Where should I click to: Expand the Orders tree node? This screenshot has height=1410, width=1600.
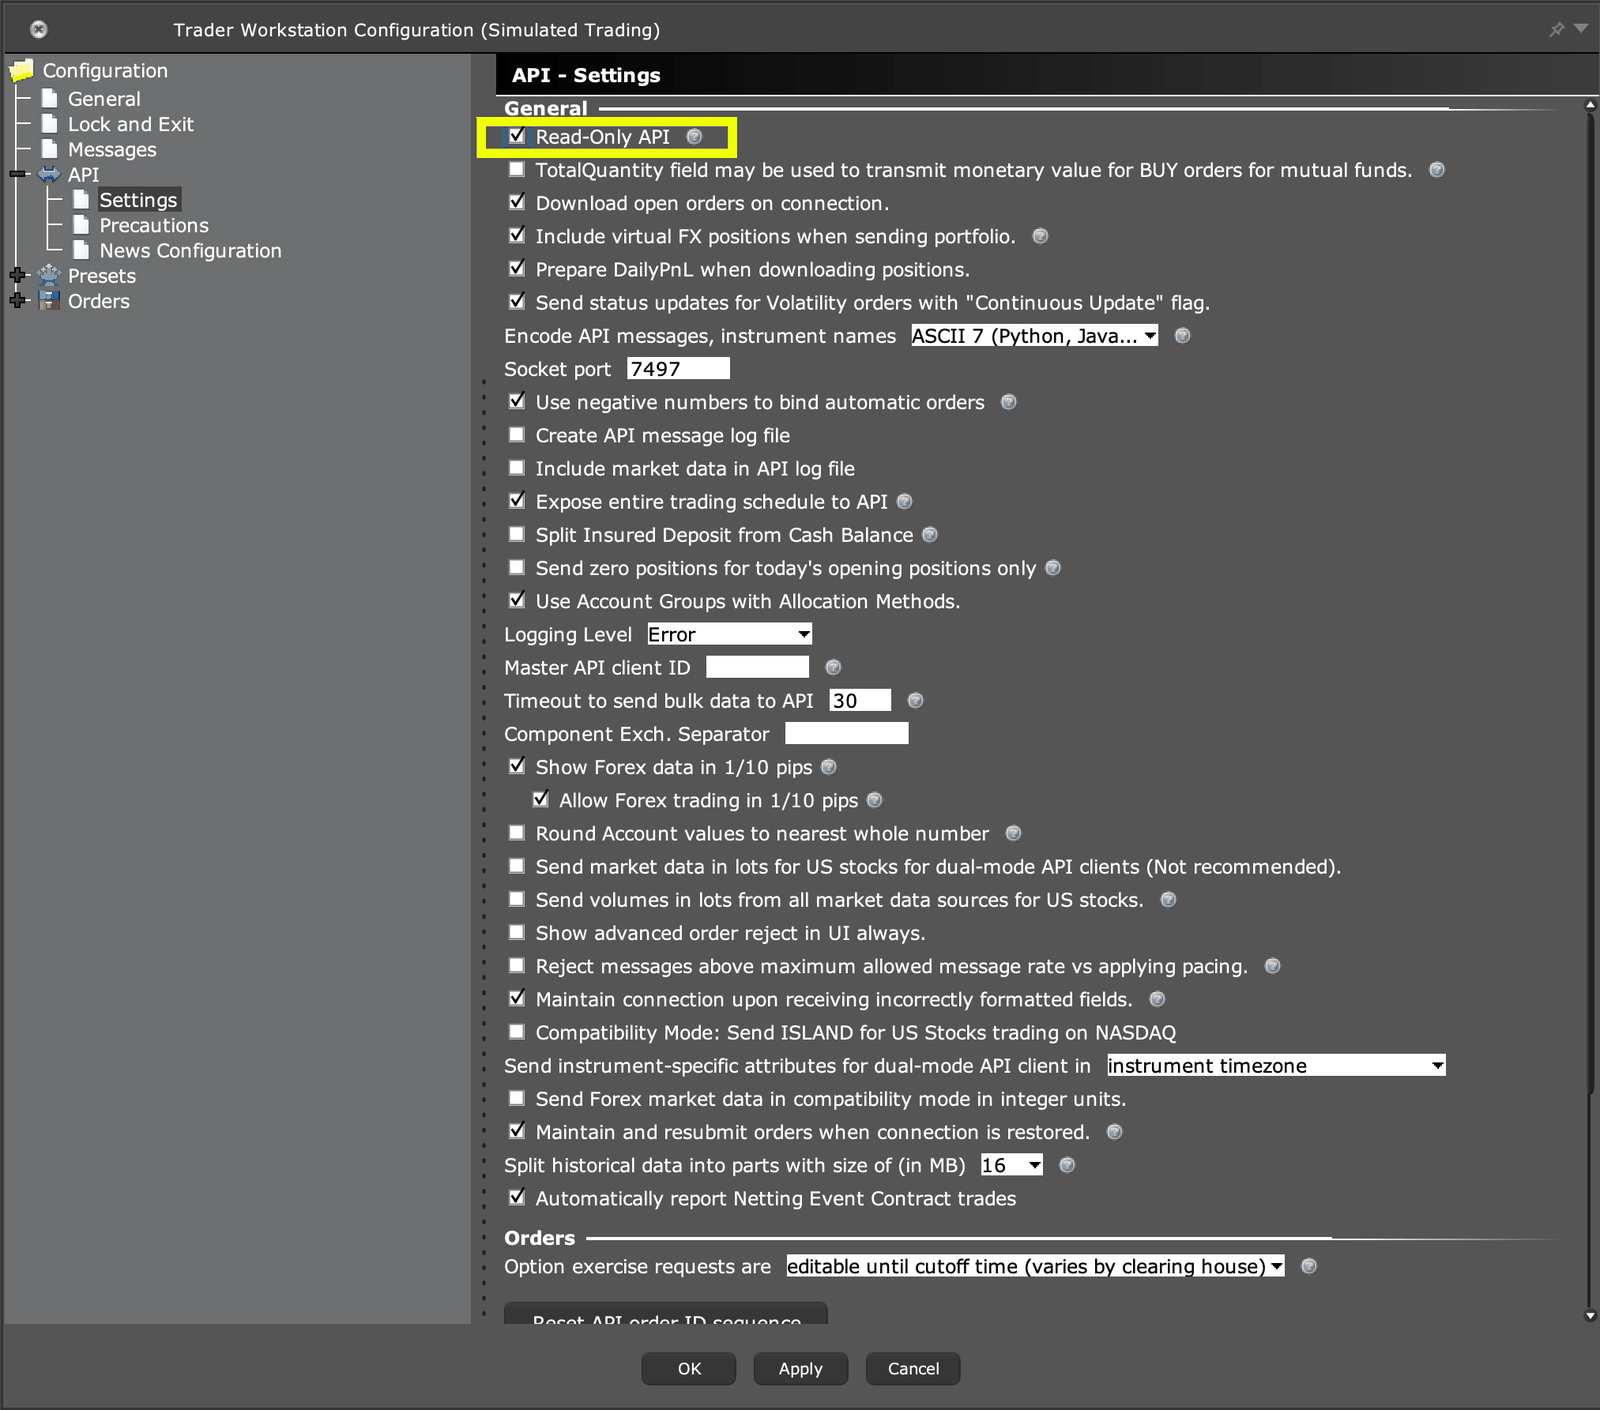pos(18,300)
